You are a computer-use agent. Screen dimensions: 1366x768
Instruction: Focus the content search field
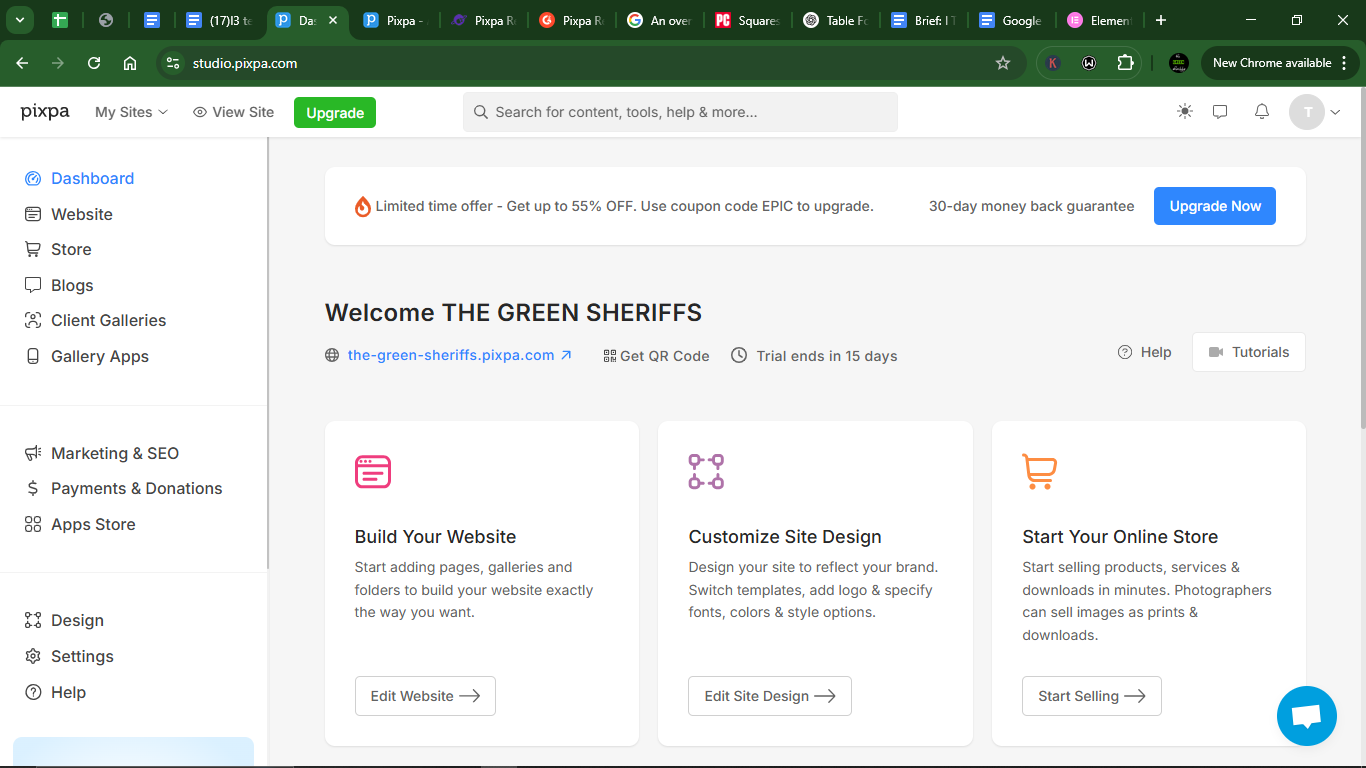680,112
